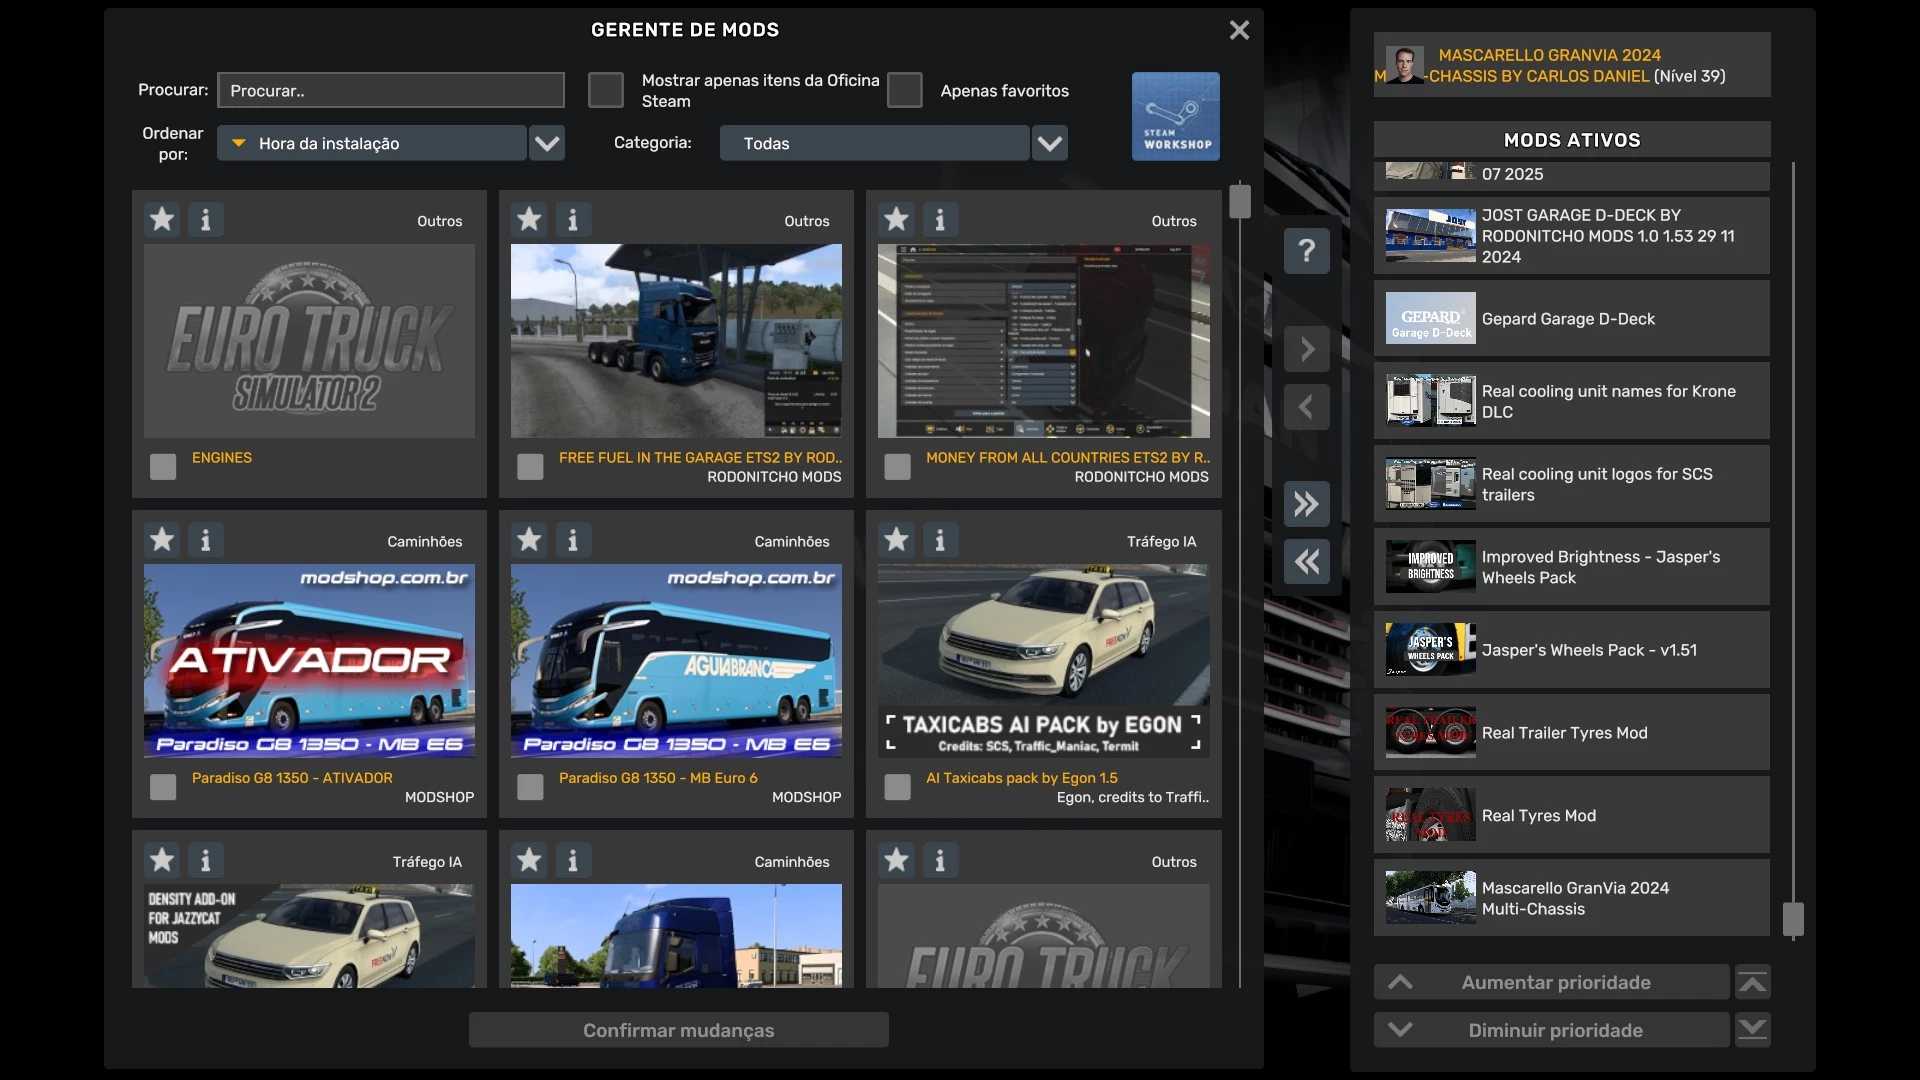Open the Steam Workshop icon
This screenshot has height=1080, width=1920.
pyautogui.click(x=1175, y=116)
